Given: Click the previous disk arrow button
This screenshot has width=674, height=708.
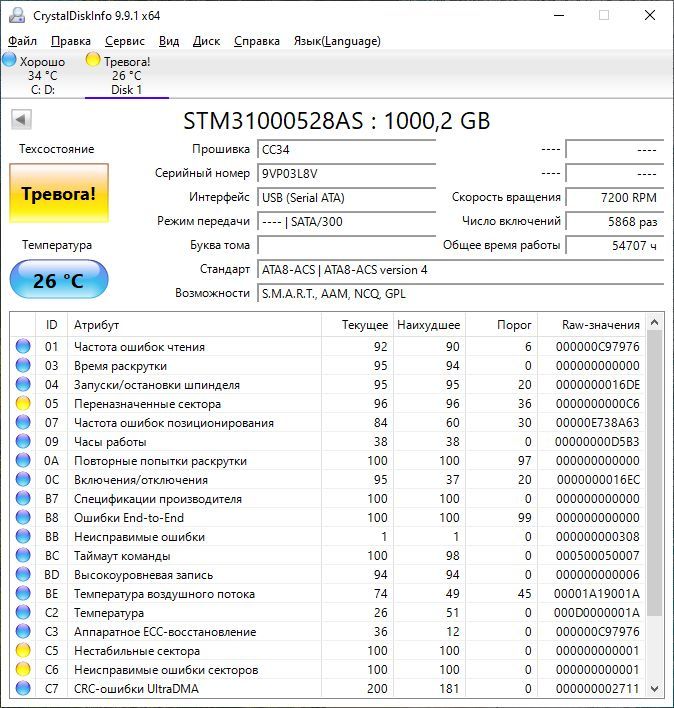Looking at the screenshot, I should coord(21,120).
